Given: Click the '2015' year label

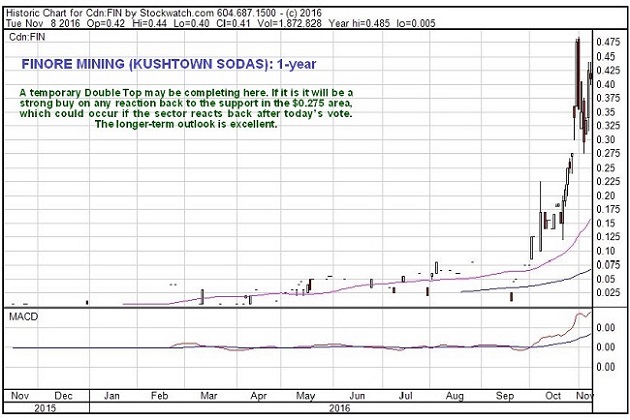Looking at the screenshot, I should [x=45, y=409].
